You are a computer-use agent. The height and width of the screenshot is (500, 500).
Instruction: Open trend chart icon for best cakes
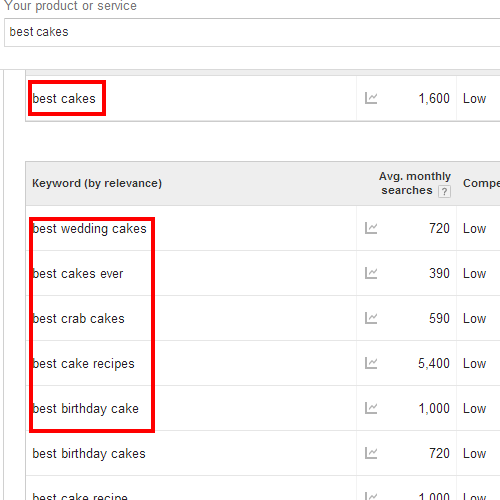click(x=371, y=98)
